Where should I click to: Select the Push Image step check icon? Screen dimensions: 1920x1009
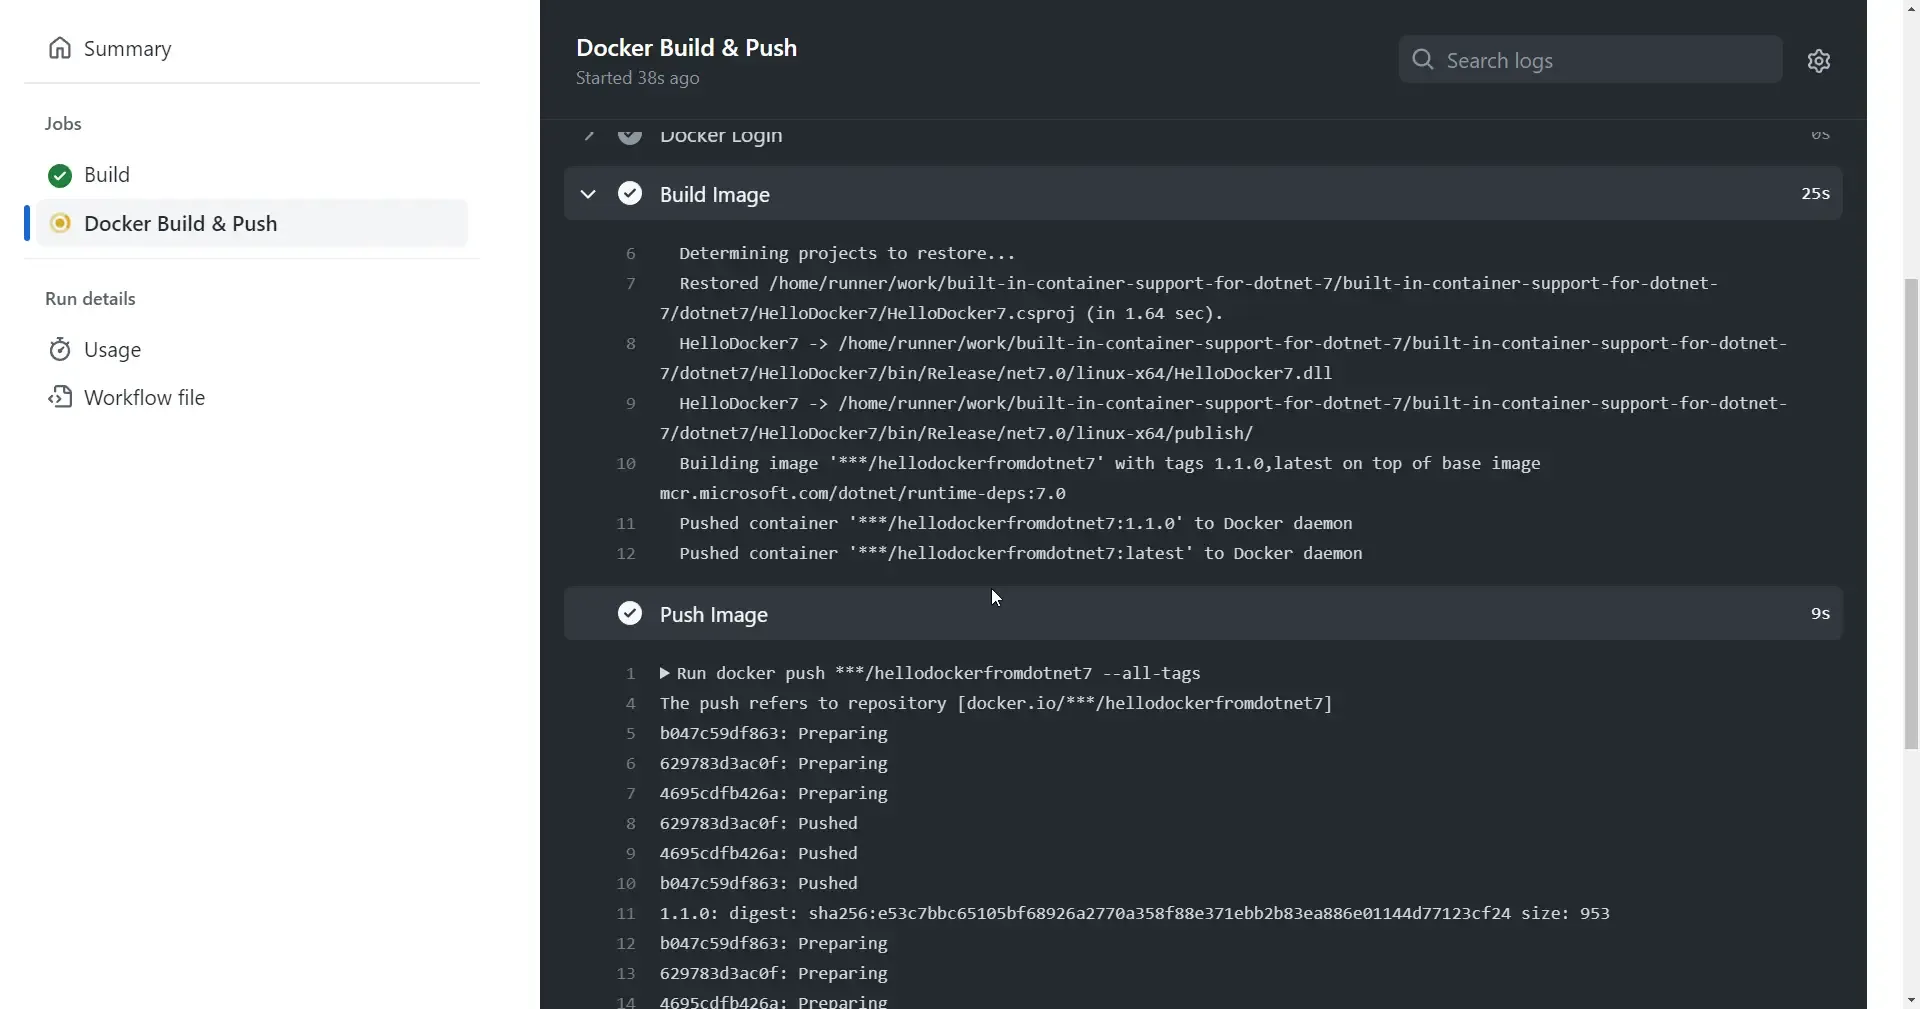coord(629,613)
